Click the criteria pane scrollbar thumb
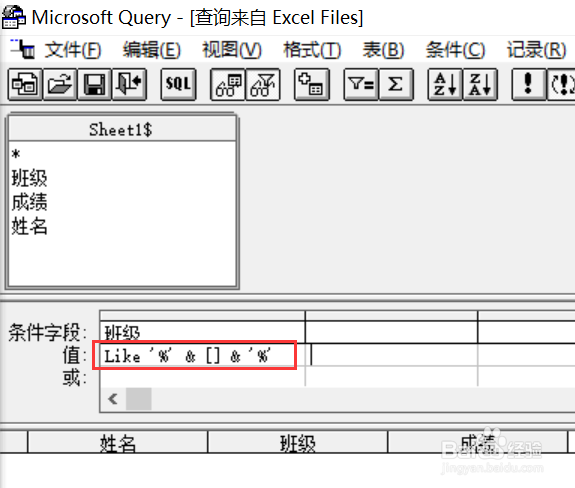 (x=139, y=399)
